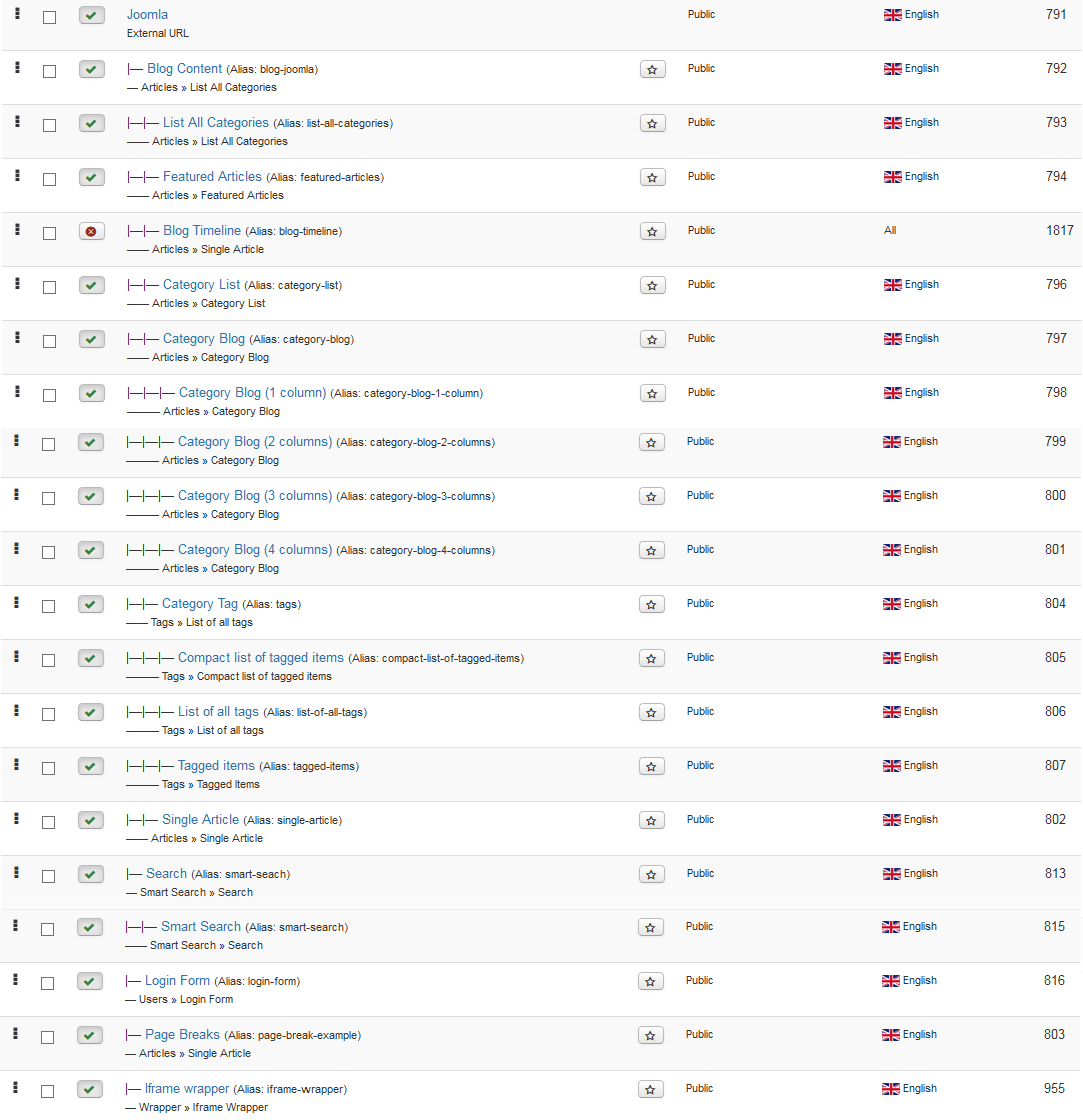Click the drag handle of Category Blog row
This screenshot has height=1120, width=1083.
pos(18,337)
